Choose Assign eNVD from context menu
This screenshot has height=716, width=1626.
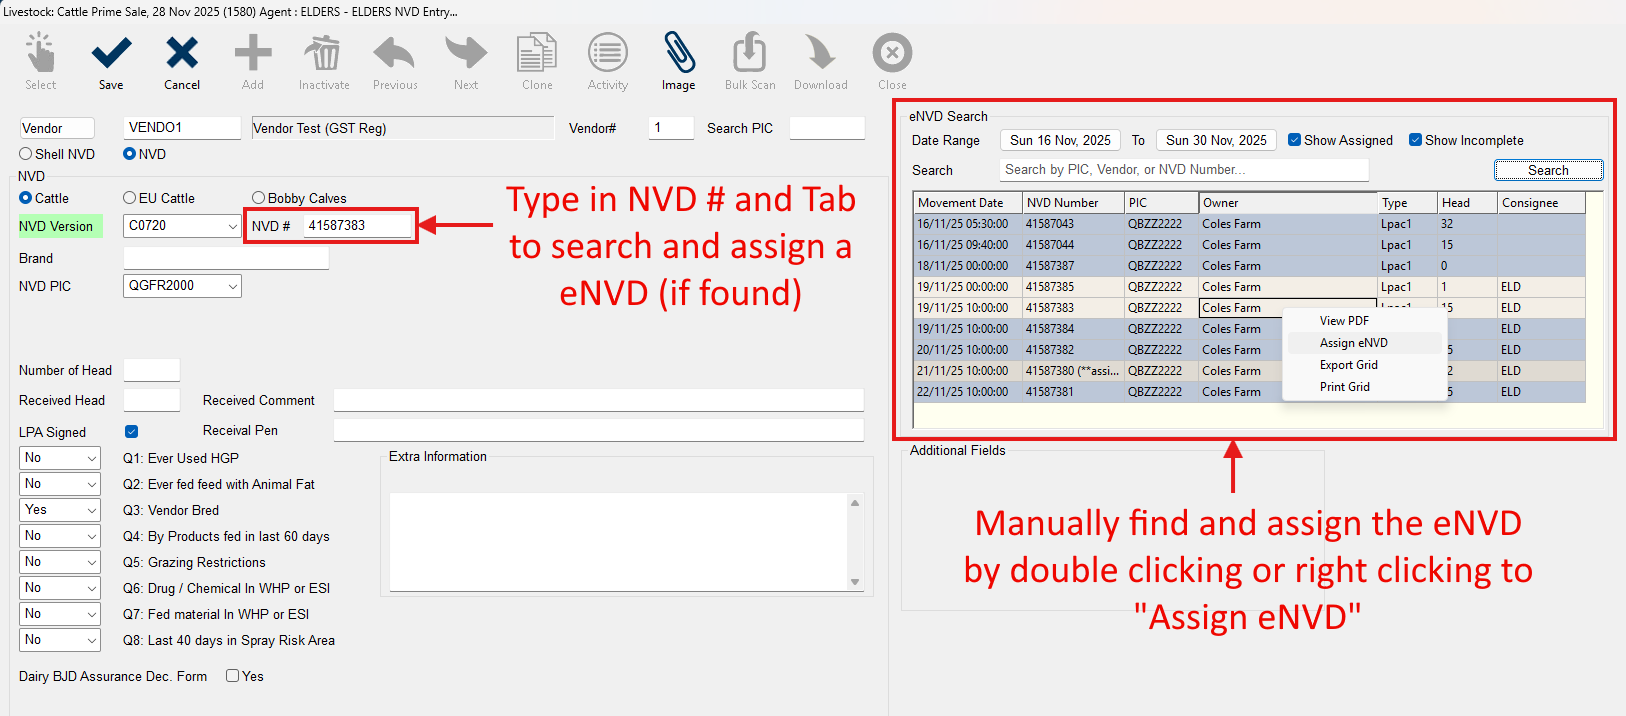click(1353, 343)
